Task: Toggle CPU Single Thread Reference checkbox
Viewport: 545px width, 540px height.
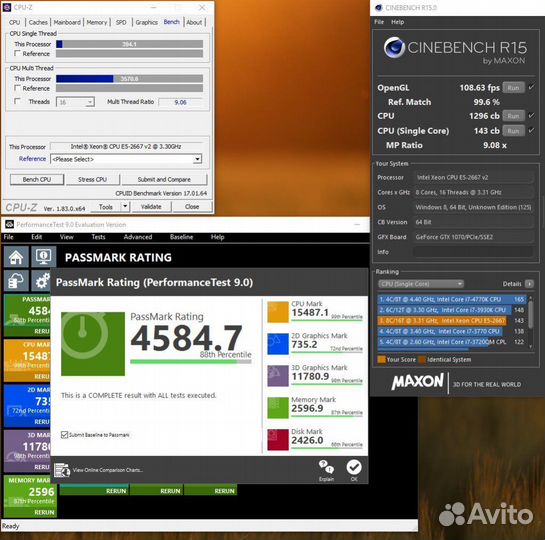Action: click(17, 53)
